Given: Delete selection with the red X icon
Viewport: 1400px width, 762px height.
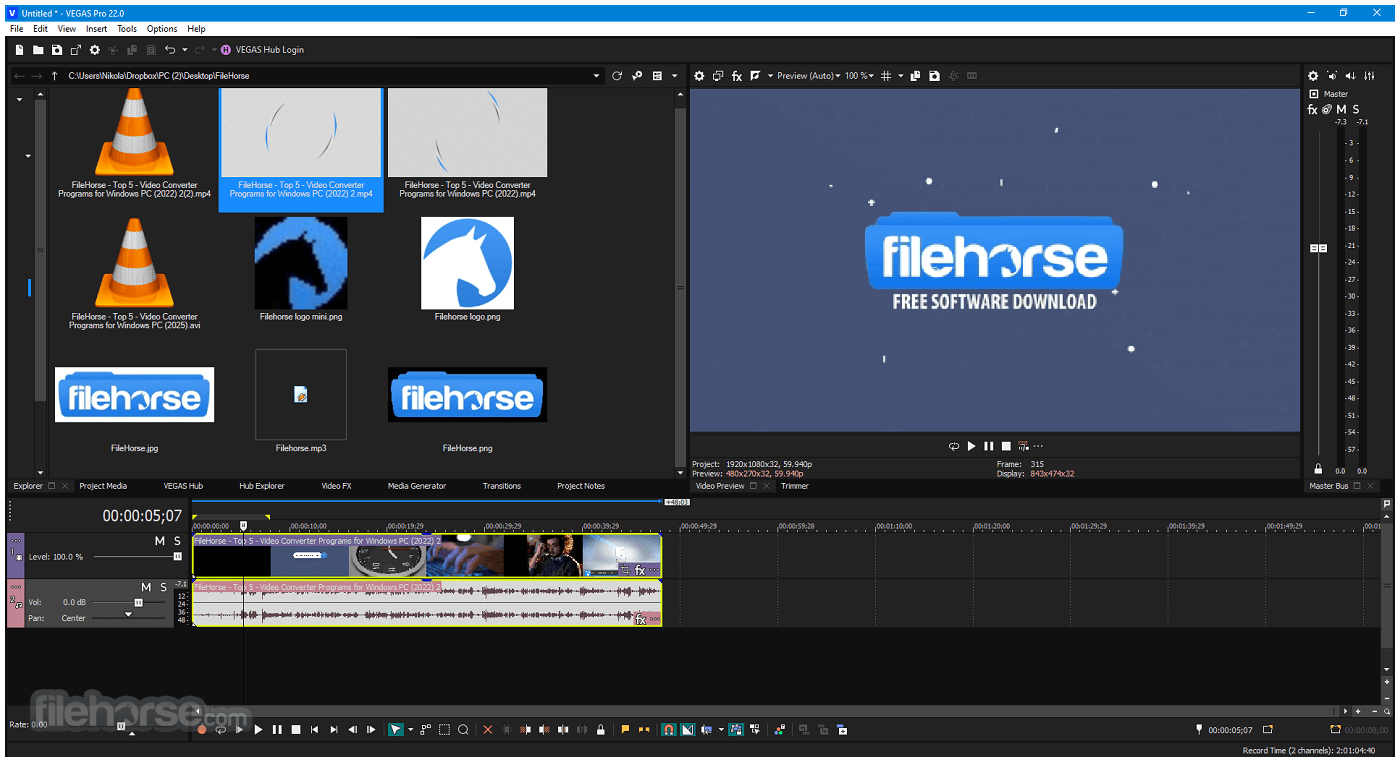Looking at the screenshot, I should [x=488, y=730].
